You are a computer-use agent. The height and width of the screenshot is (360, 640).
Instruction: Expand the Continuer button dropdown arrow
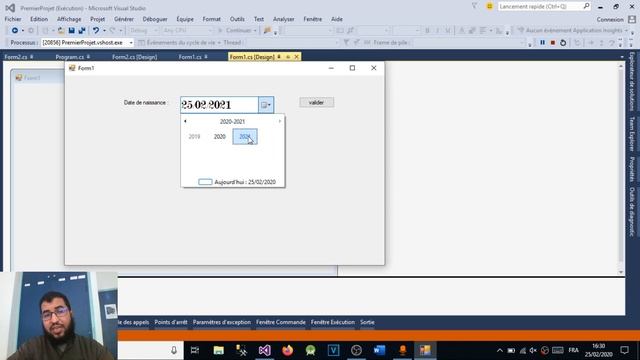pos(255,31)
